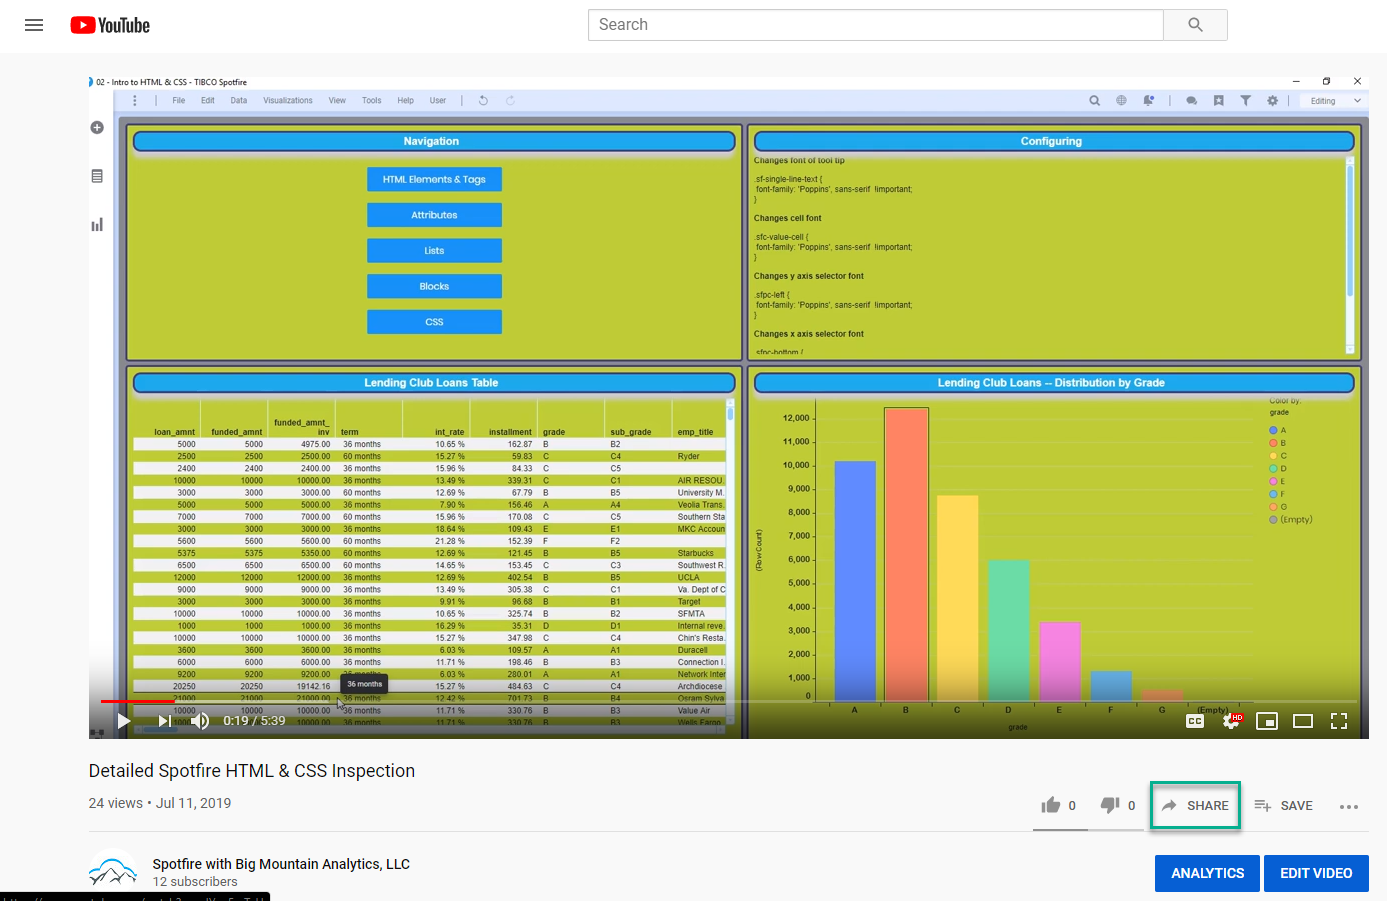This screenshot has width=1387, height=901.
Task: Open the Visualizations menu in Spotfire
Action: click(287, 100)
